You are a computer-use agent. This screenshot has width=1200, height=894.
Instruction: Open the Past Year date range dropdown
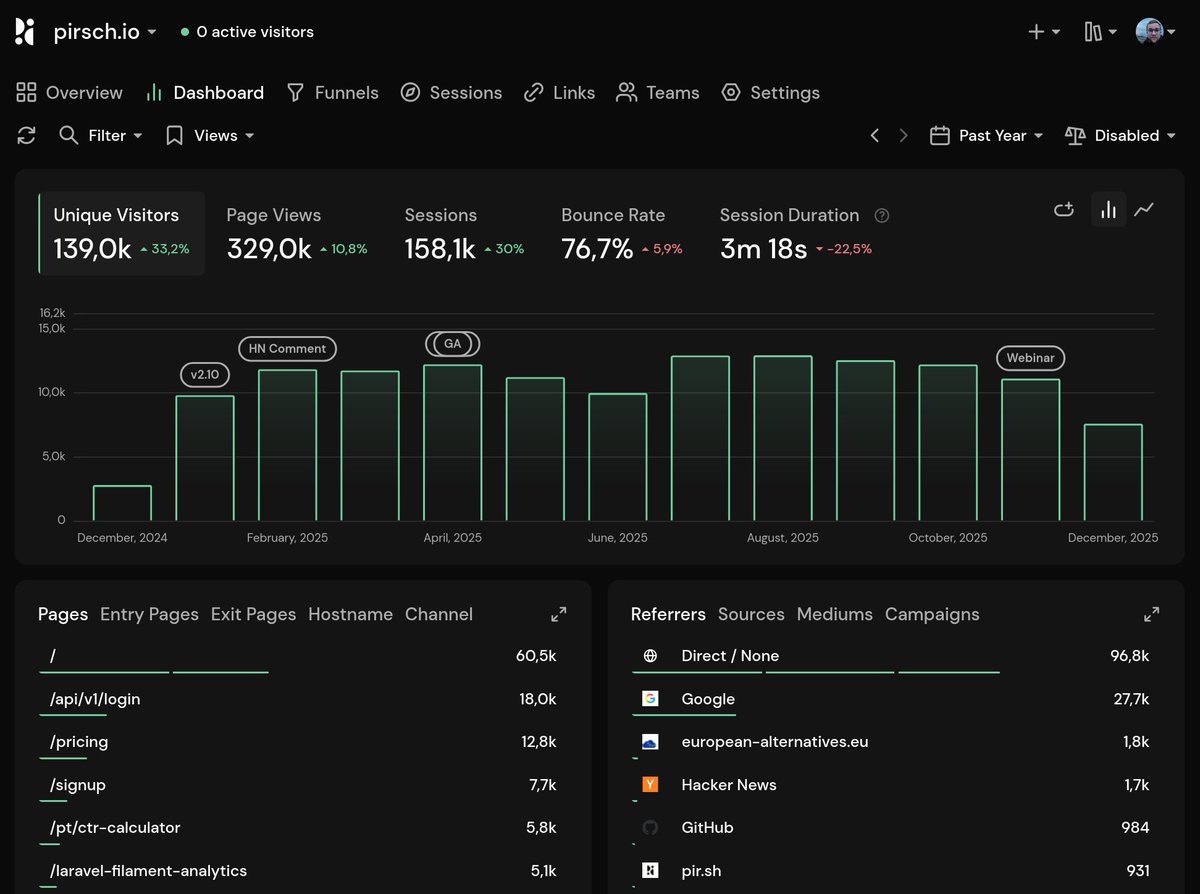point(987,135)
